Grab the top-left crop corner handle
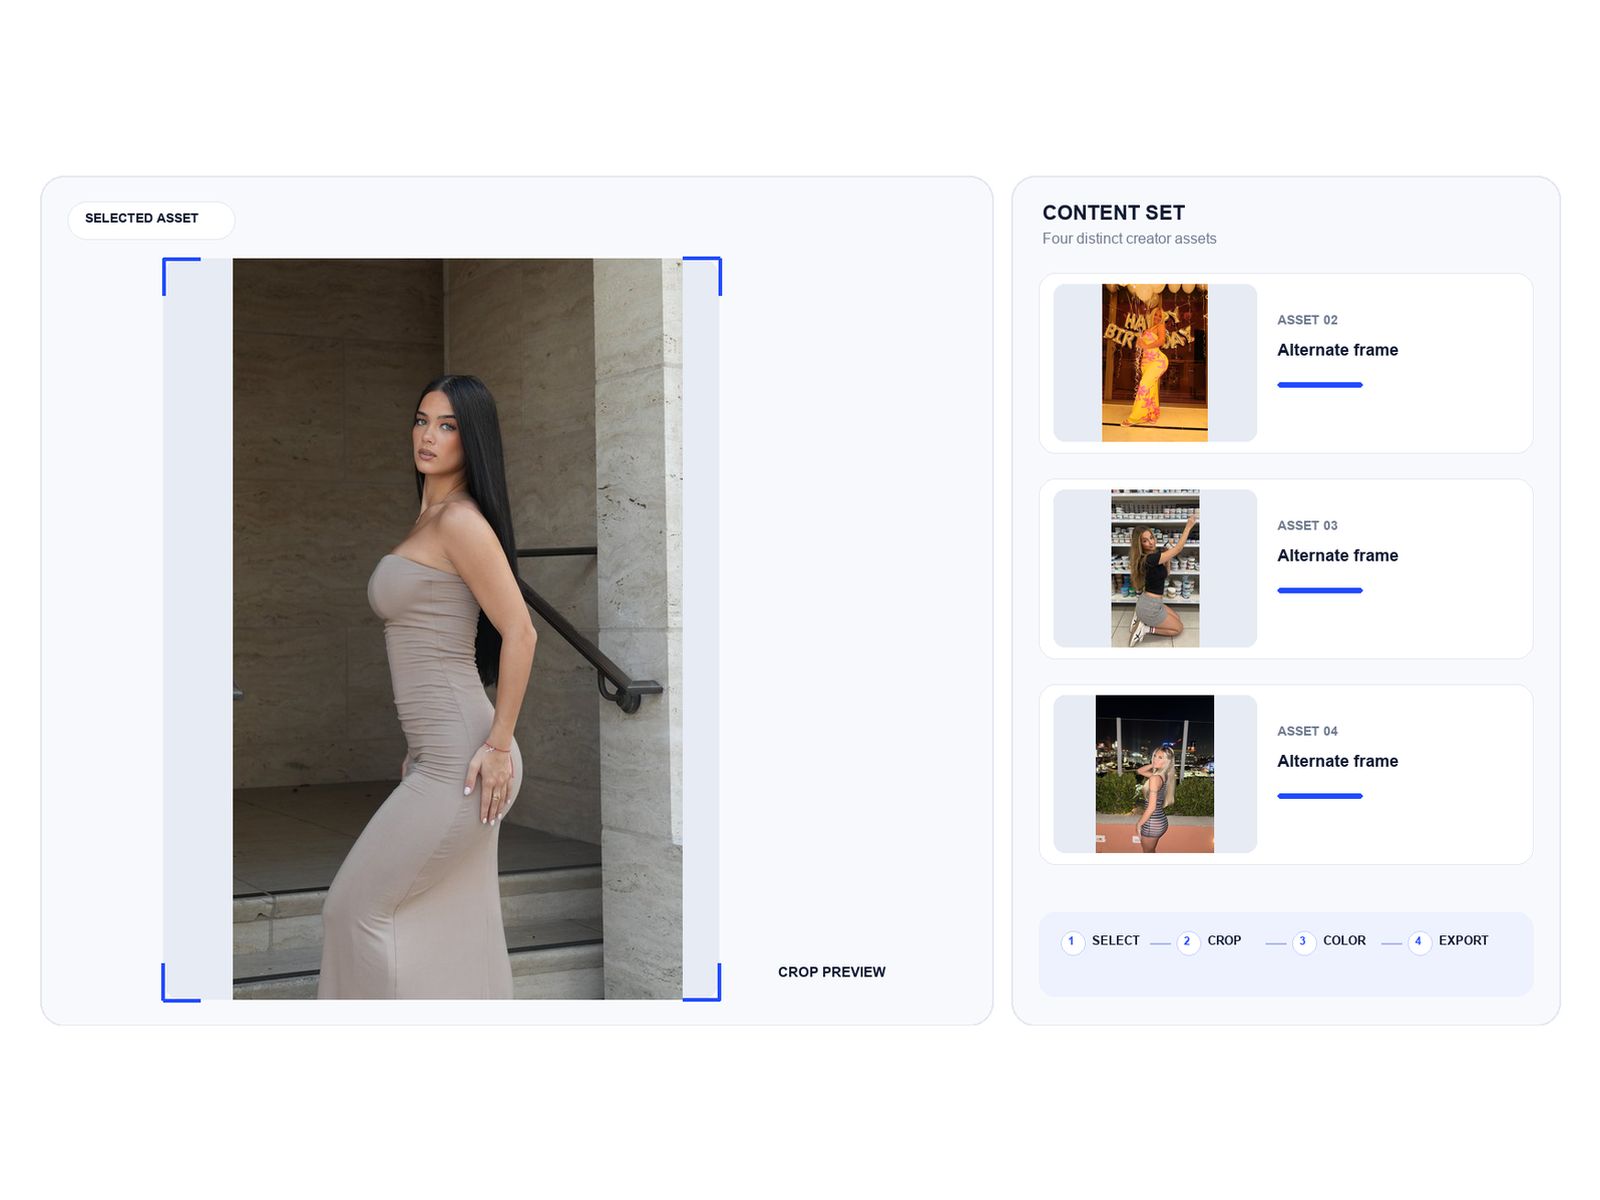 point(181,276)
